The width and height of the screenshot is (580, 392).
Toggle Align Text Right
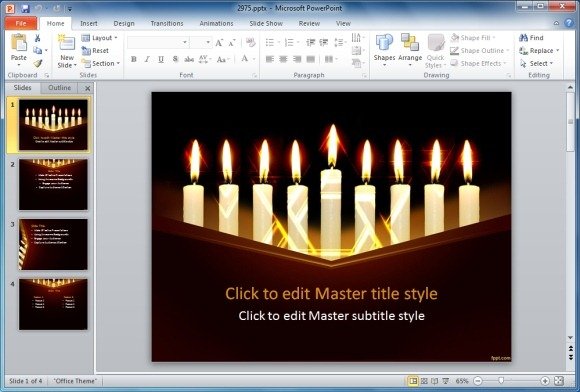[297, 59]
